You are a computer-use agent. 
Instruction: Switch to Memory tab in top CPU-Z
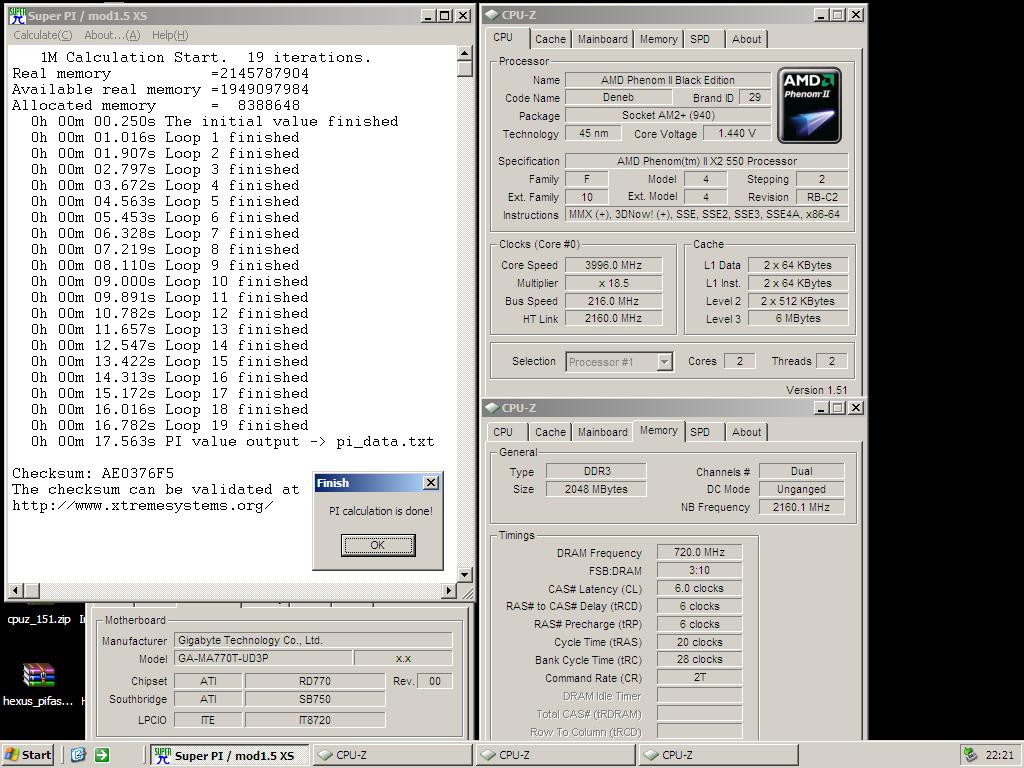pyautogui.click(x=658, y=39)
